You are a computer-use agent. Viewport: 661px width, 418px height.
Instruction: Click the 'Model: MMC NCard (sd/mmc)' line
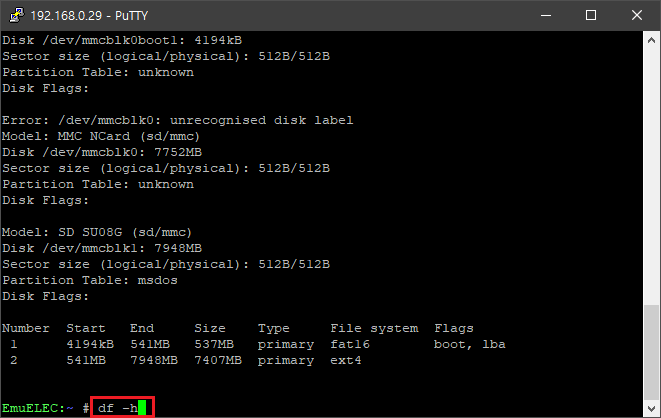(101, 137)
